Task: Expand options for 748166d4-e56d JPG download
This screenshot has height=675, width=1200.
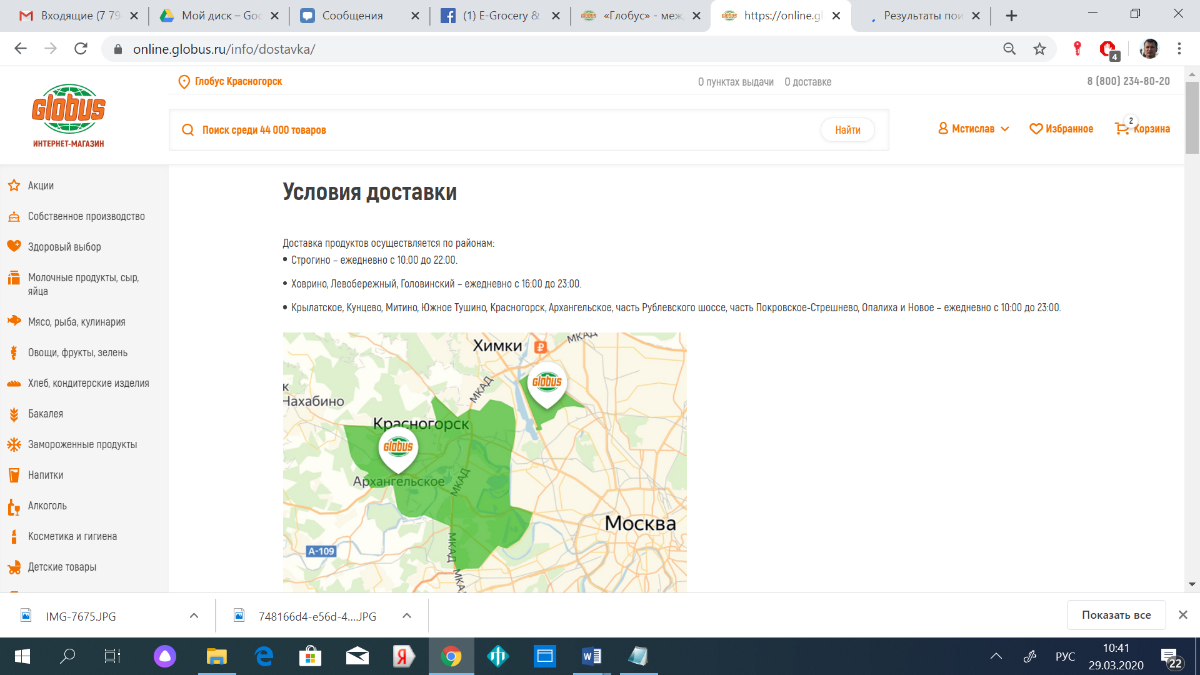Action: click(406, 616)
